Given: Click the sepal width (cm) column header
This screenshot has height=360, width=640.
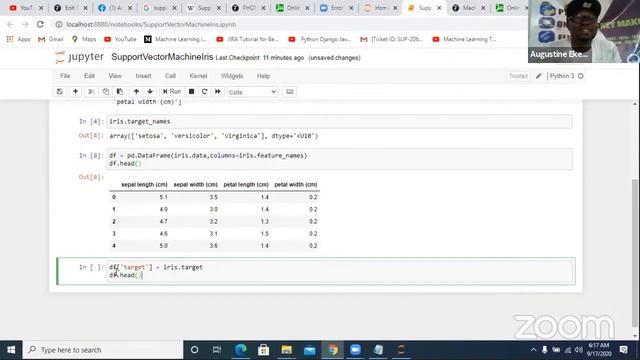Looking at the screenshot, I should pos(196,185).
